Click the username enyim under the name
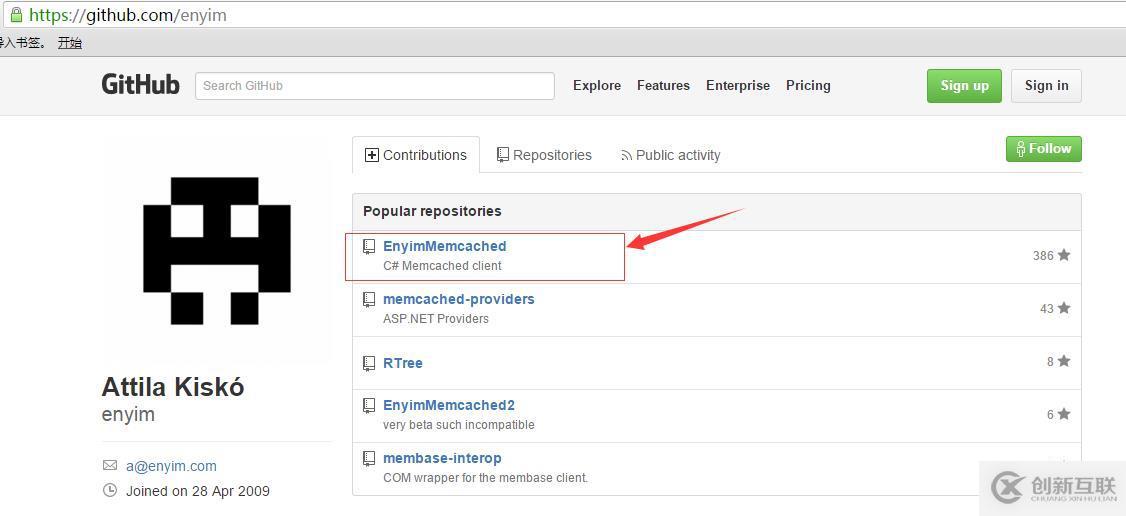The image size is (1126, 516). click(129, 415)
